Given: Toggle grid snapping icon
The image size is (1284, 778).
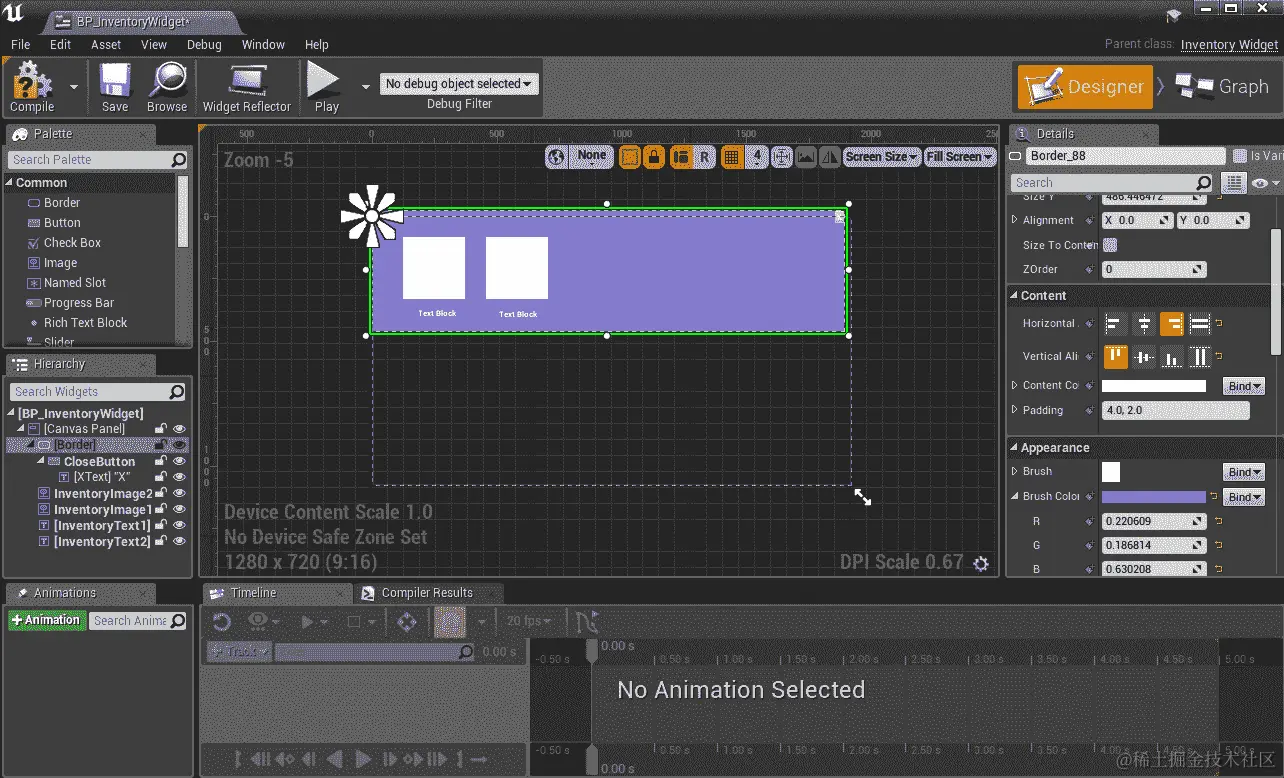Looking at the screenshot, I should click(732, 157).
